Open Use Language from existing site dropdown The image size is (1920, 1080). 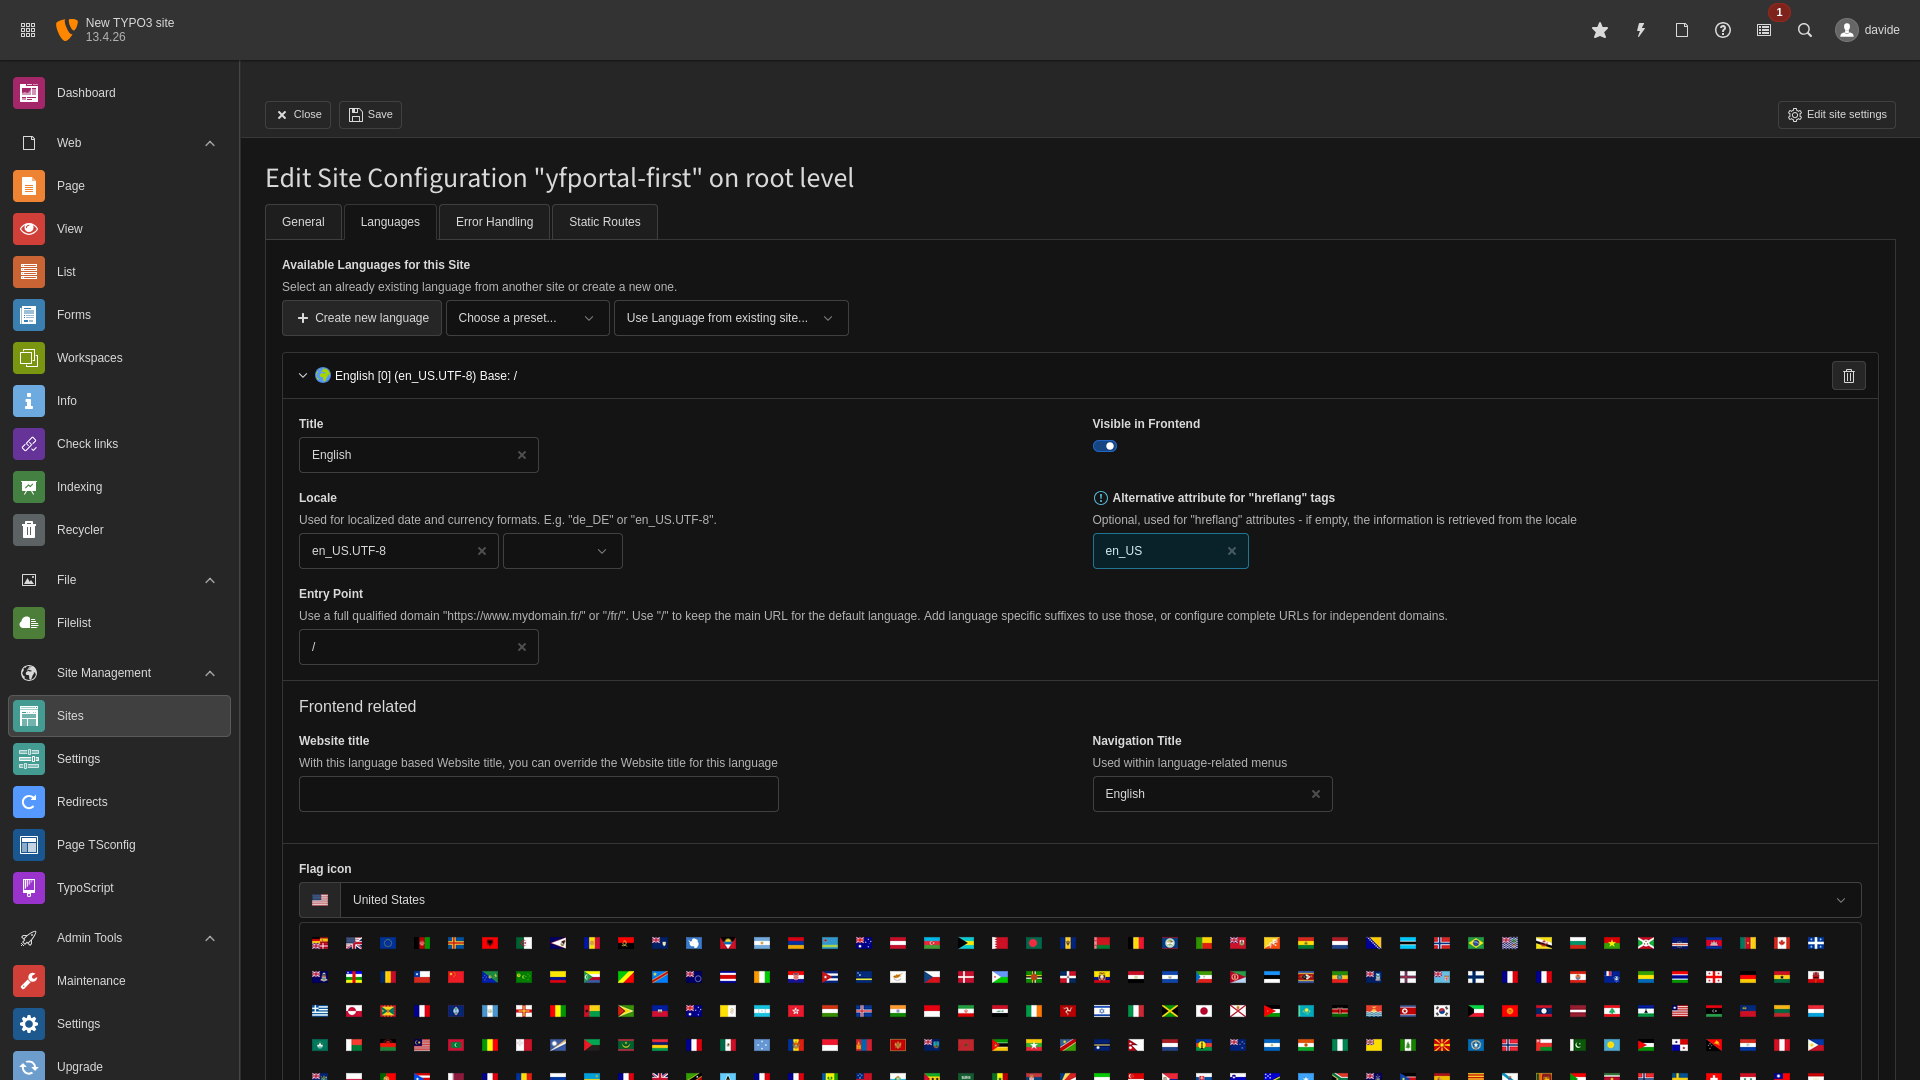click(x=730, y=318)
